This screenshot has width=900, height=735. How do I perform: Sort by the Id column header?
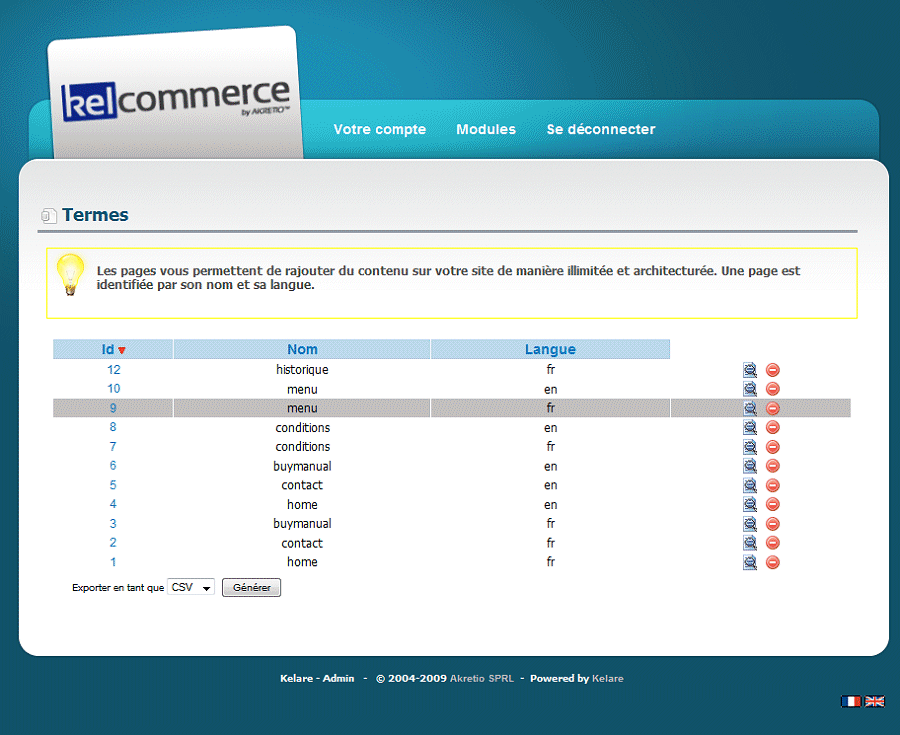tap(108, 349)
